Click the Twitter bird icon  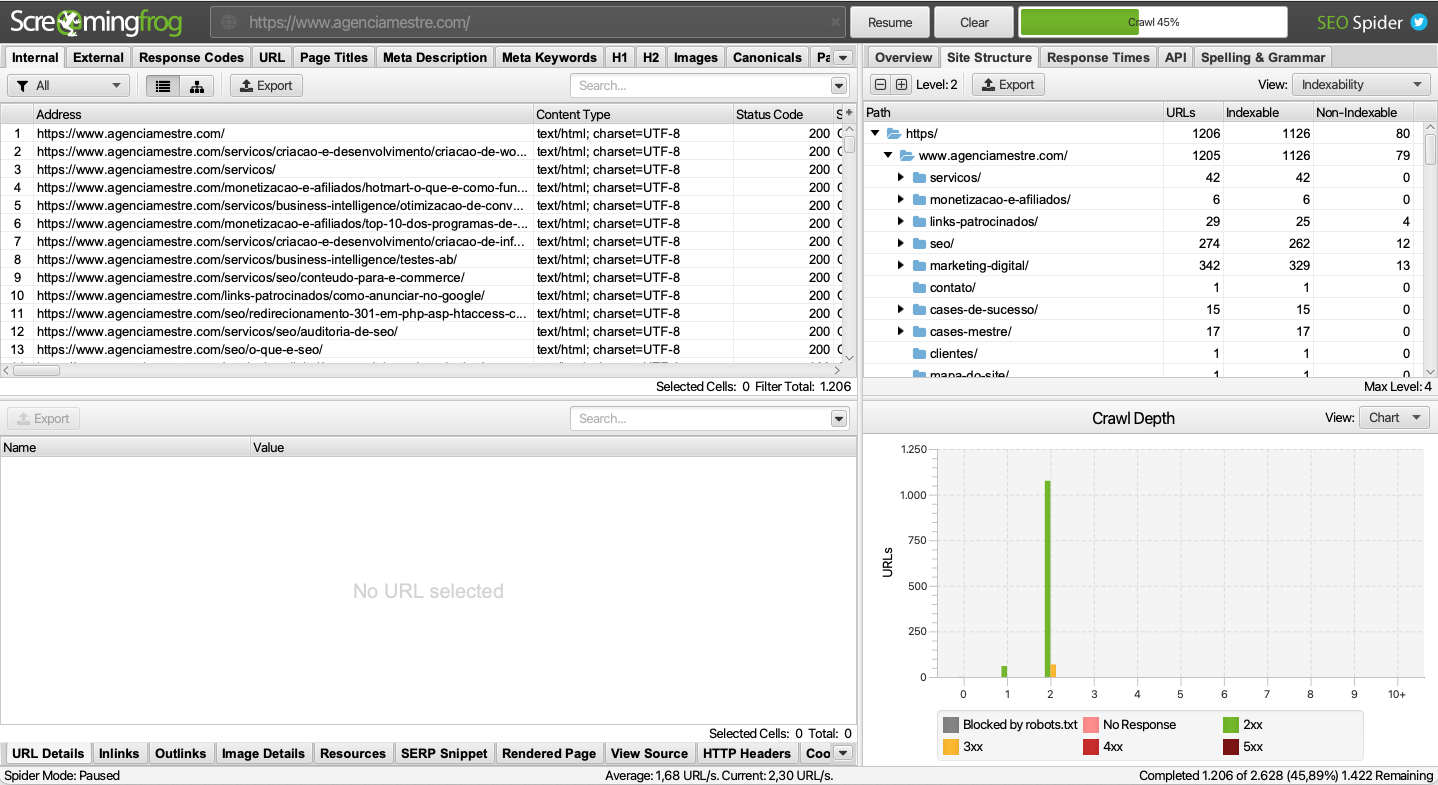(x=1418, y=22)
